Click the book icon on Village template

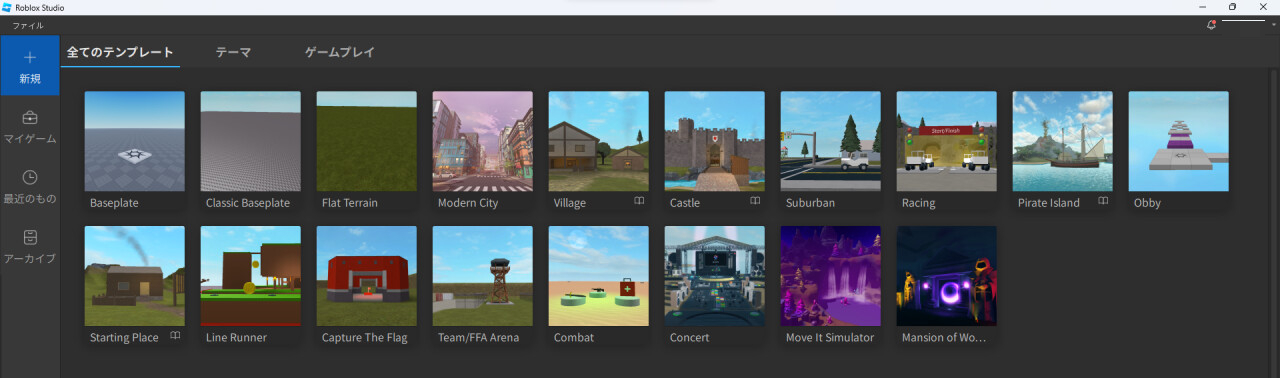(639, 201)
